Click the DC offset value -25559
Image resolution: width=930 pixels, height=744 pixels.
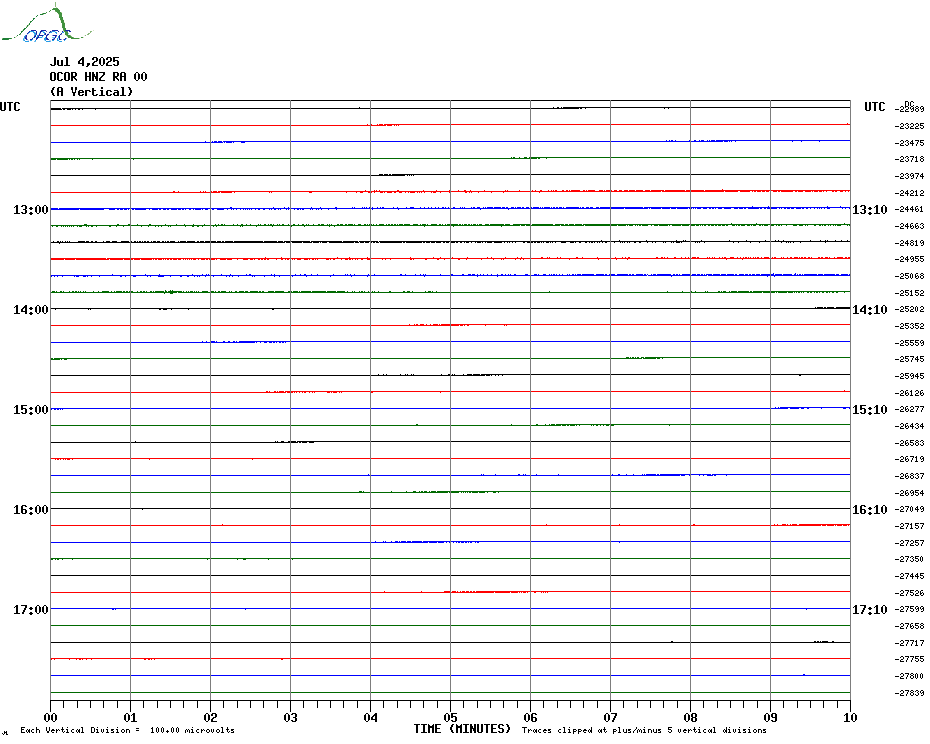[909, 343]
